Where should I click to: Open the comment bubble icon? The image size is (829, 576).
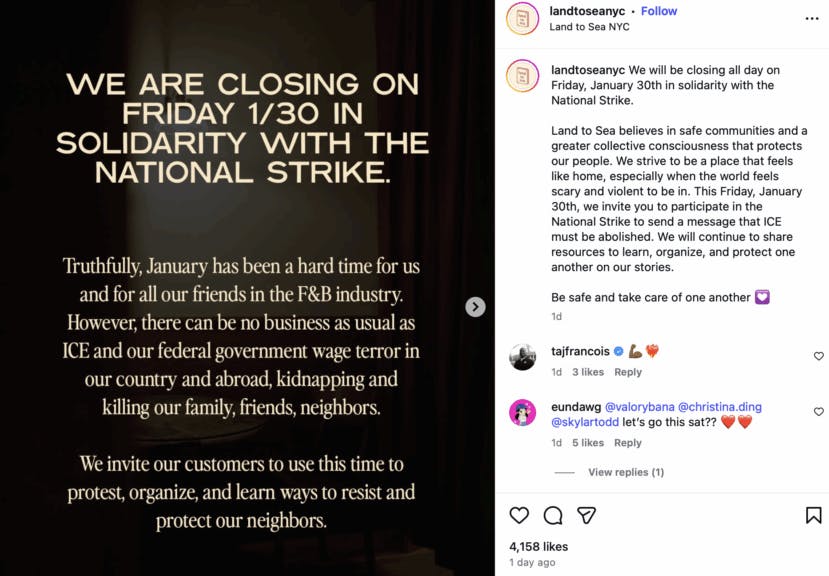(x=553, y=515)
